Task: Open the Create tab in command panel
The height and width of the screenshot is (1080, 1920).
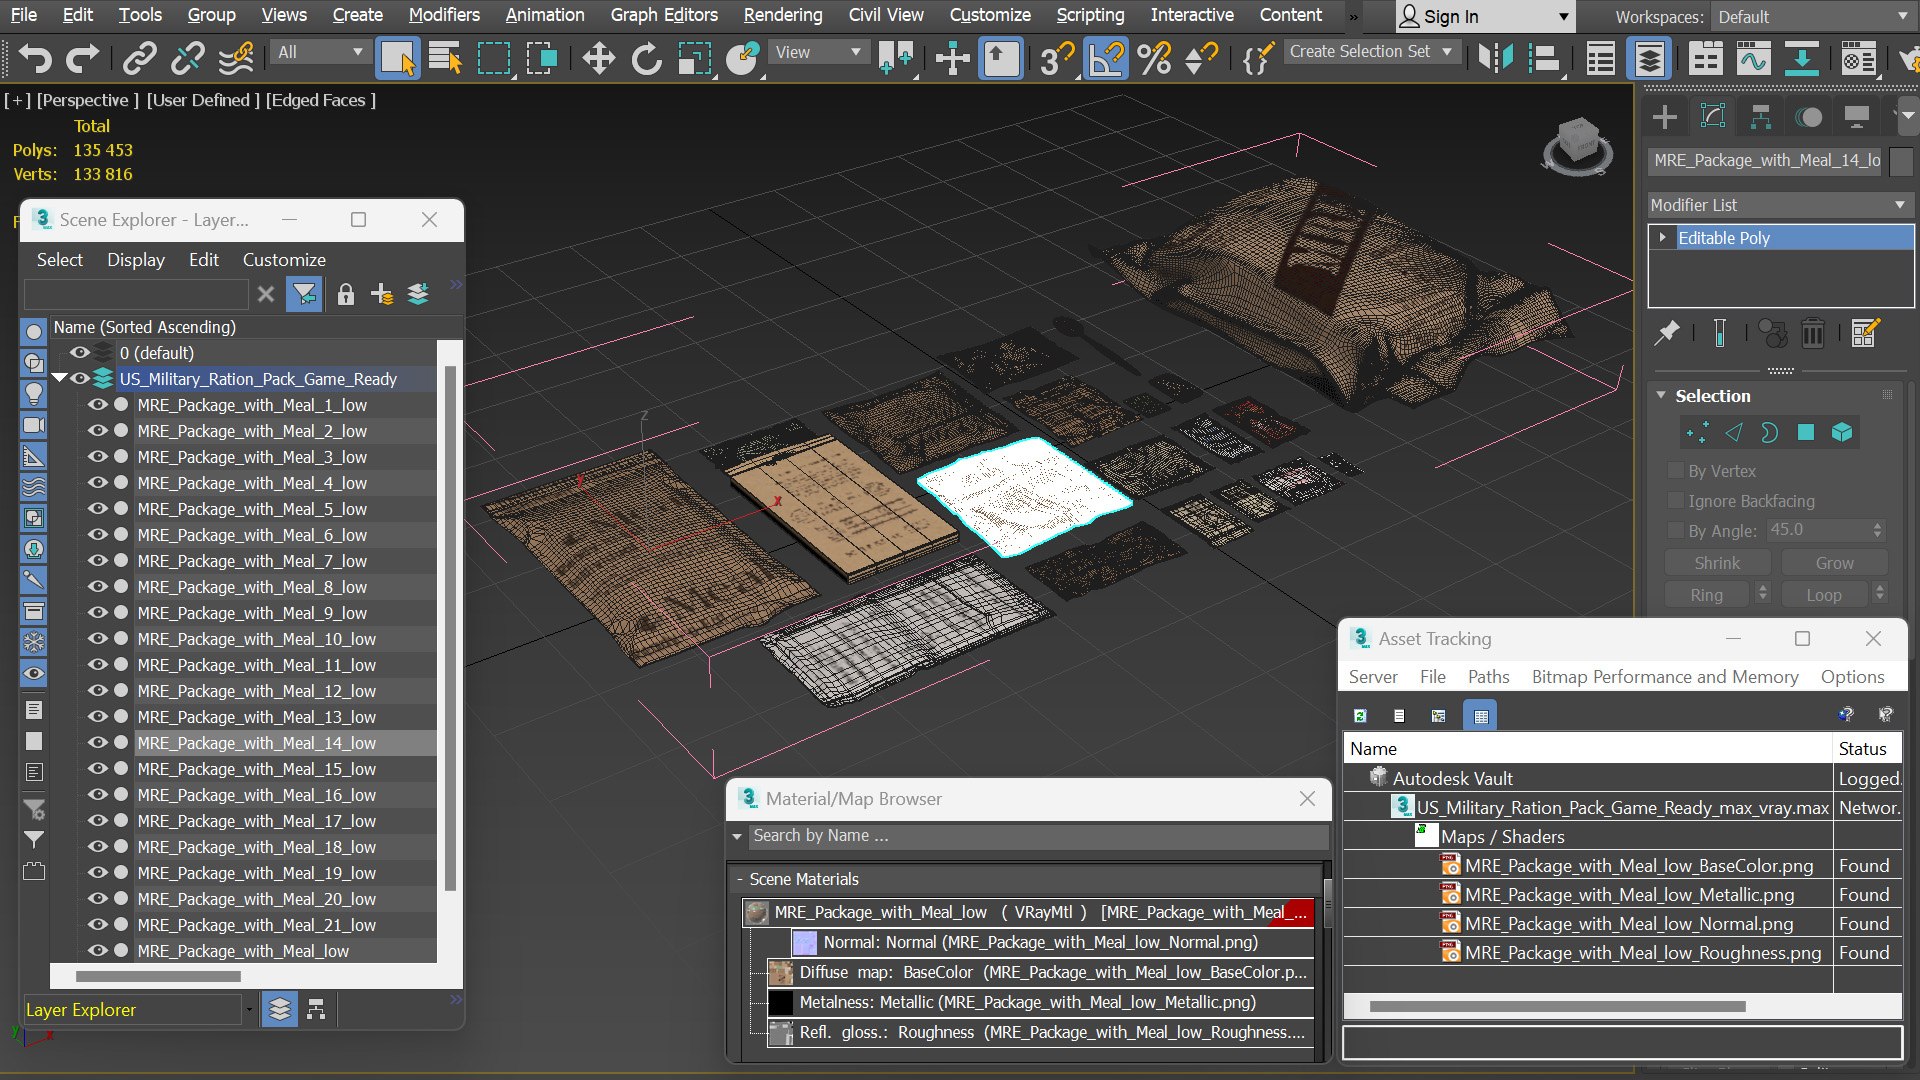Action: tap(1665, 117)
